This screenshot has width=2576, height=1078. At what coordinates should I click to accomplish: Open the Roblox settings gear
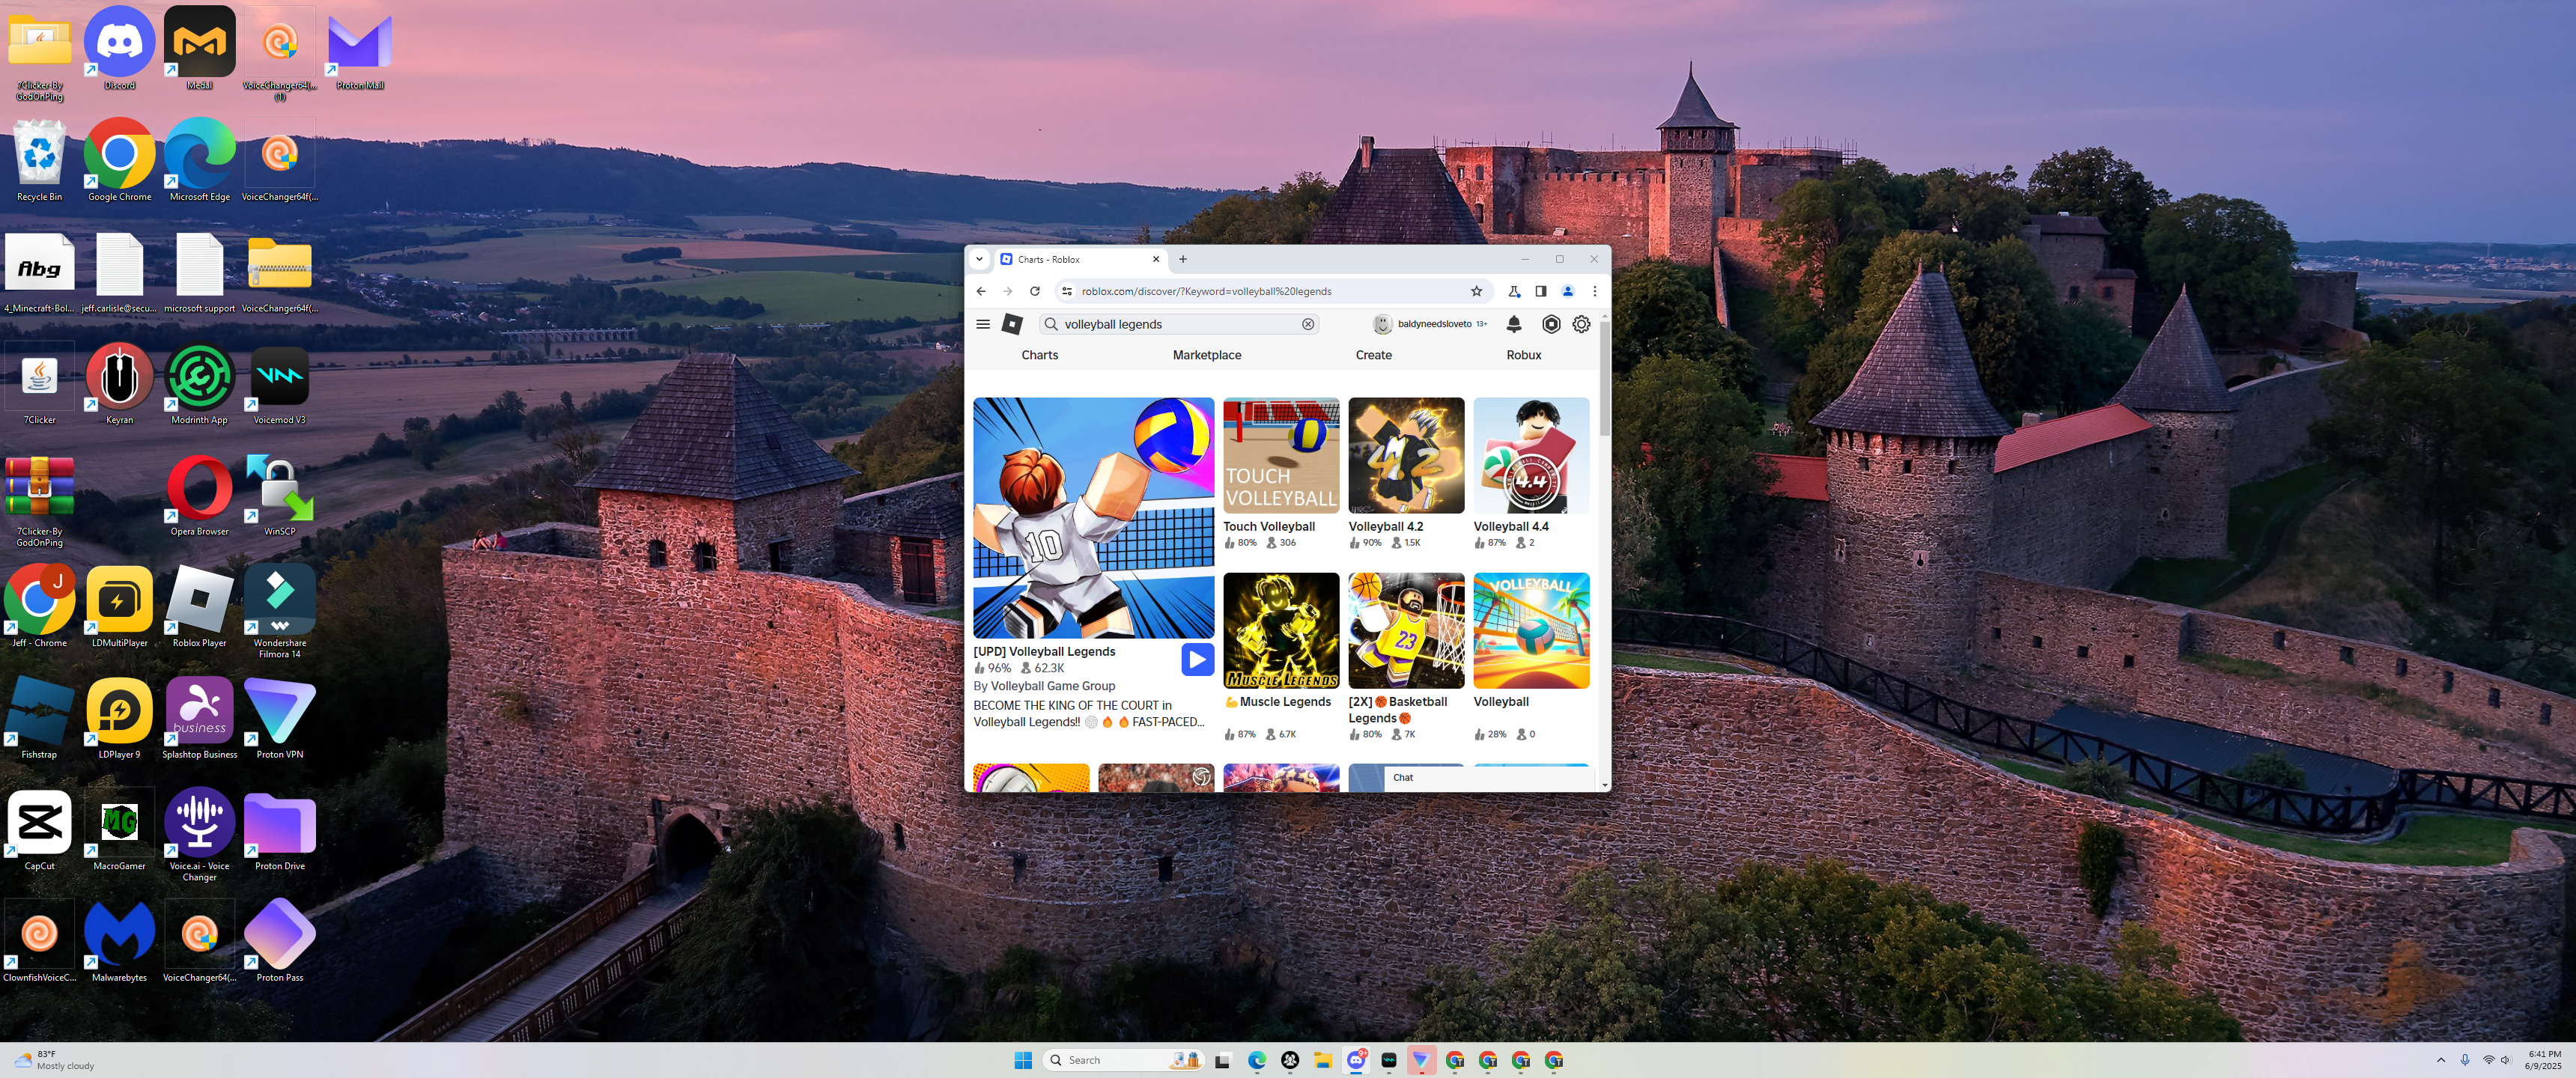tap(1581, 324)
